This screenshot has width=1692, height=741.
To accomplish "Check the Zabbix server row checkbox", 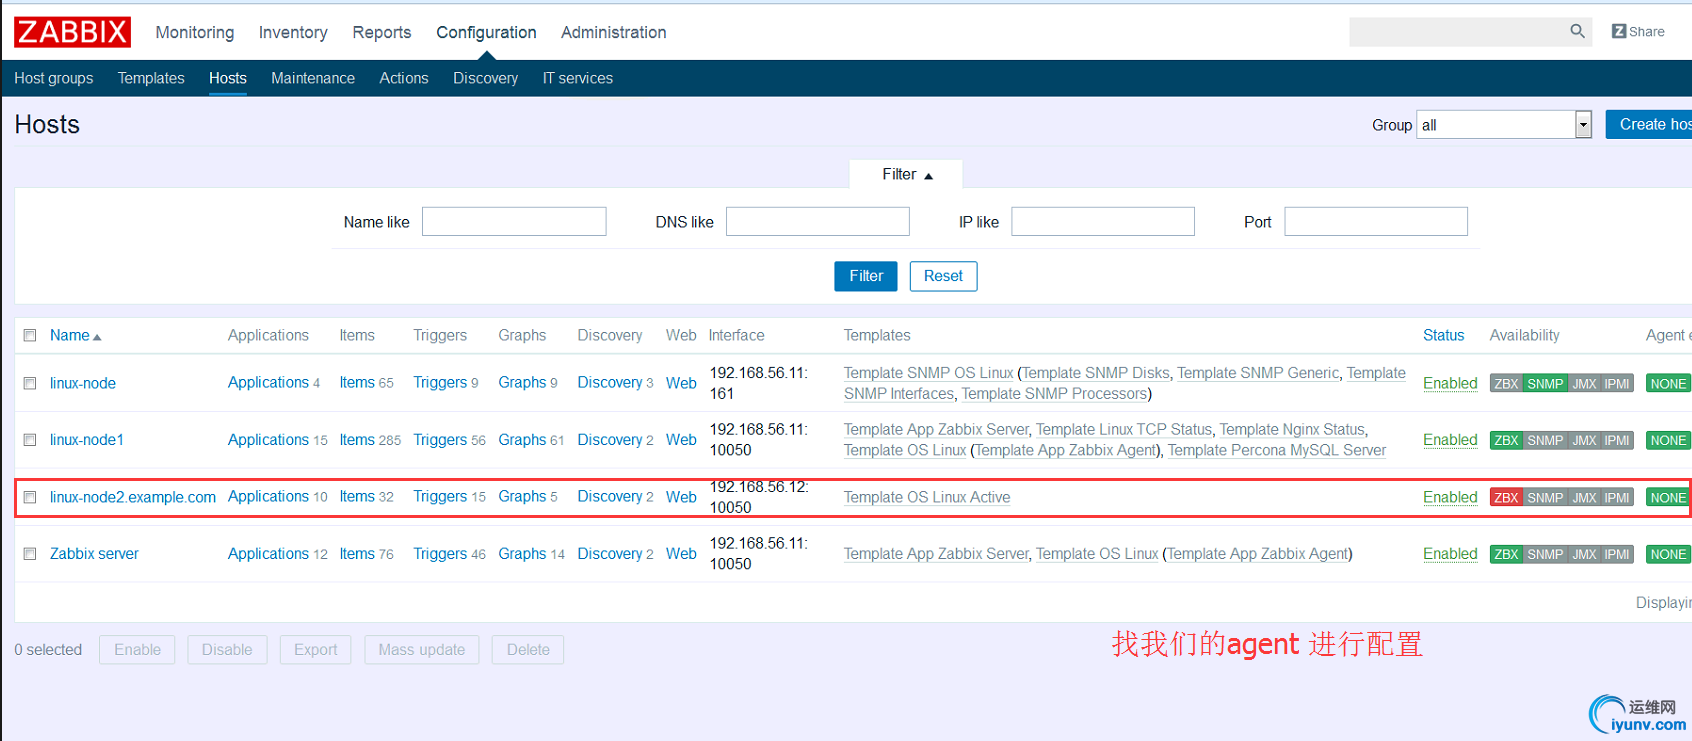I will pos(30,554).
